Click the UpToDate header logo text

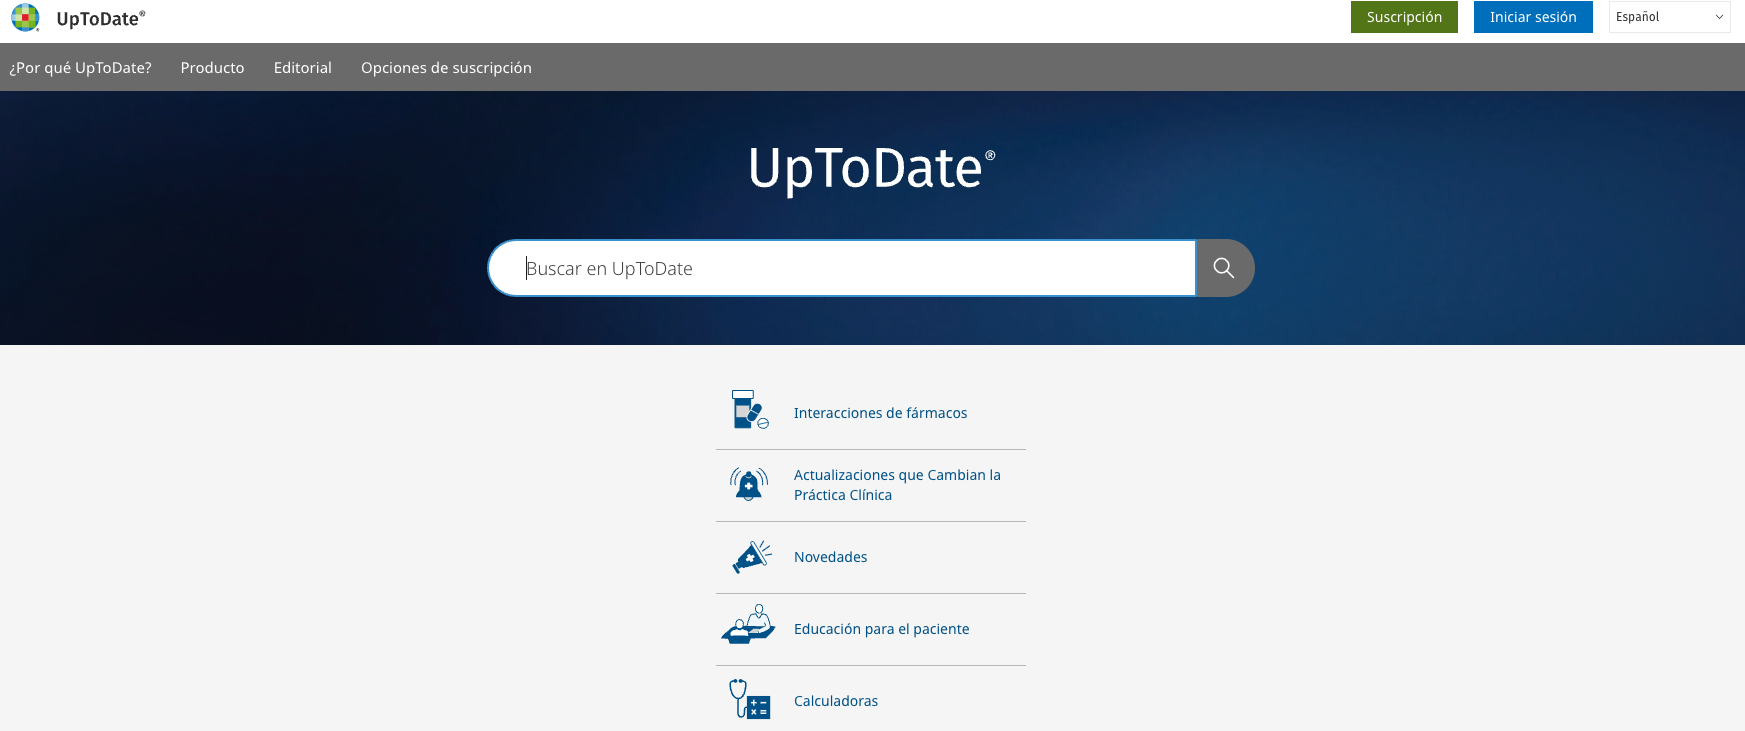point(101,18)
